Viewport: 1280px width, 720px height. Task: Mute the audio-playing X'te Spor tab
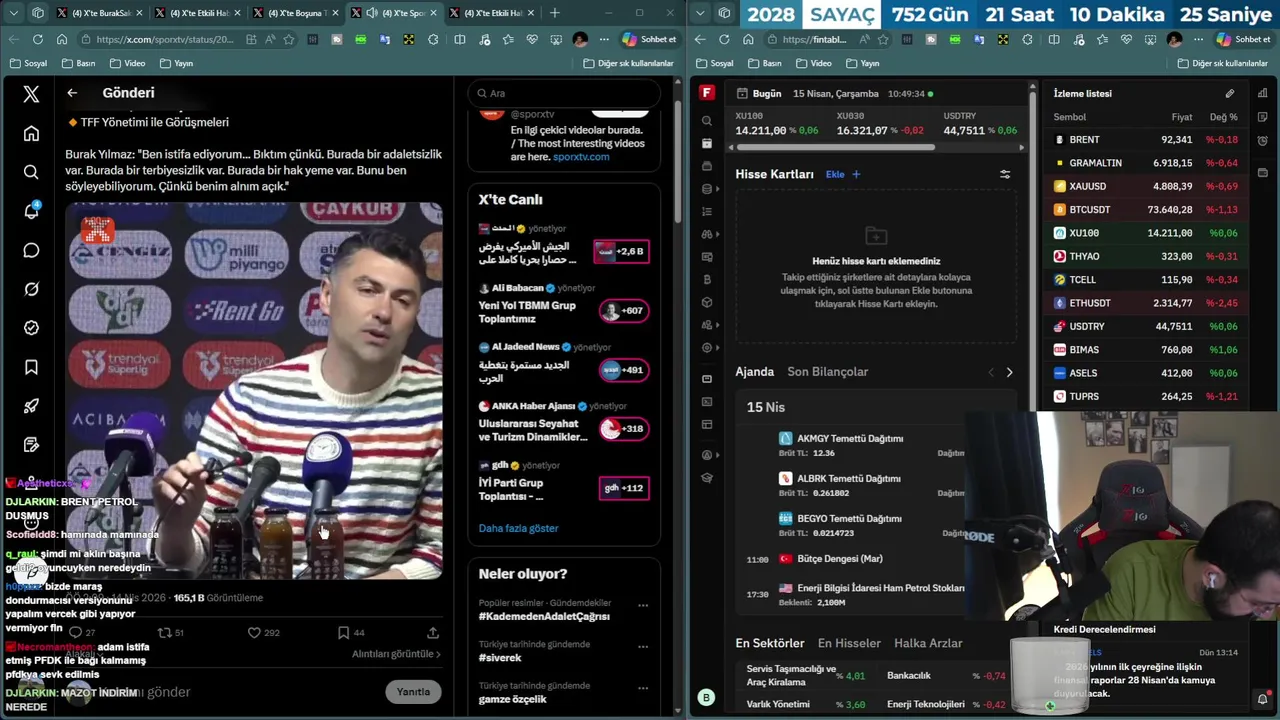371,13
